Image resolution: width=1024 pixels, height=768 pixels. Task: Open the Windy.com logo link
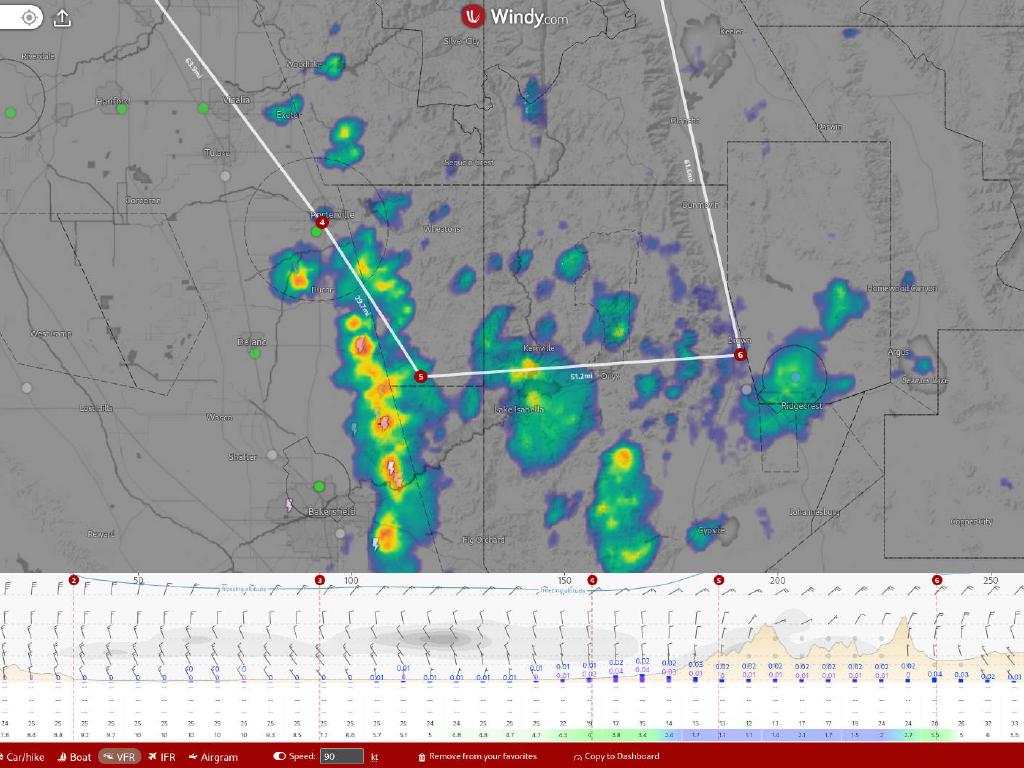(515, 17)
